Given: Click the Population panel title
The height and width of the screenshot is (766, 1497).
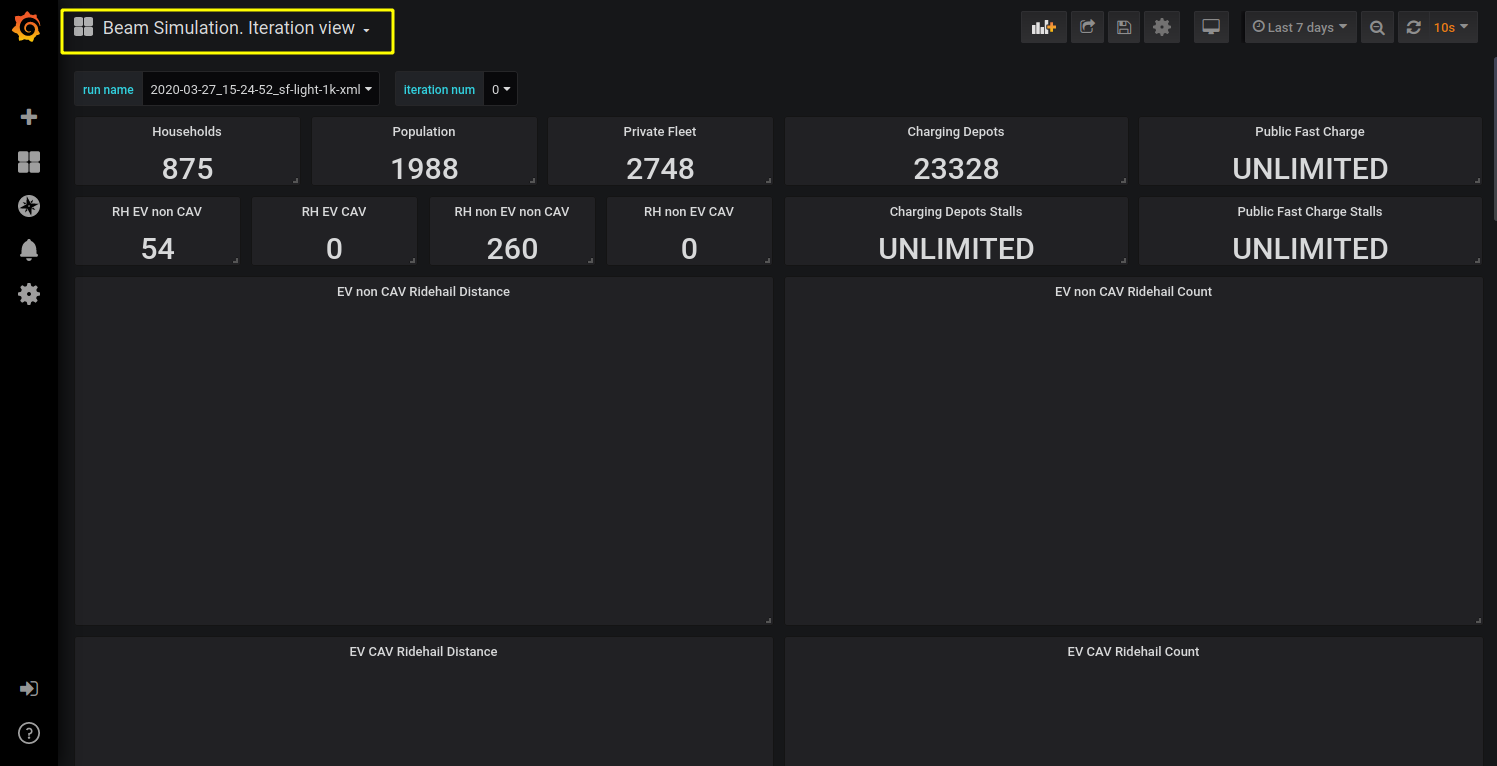Looking at the screenshot, I should [424, 131].
